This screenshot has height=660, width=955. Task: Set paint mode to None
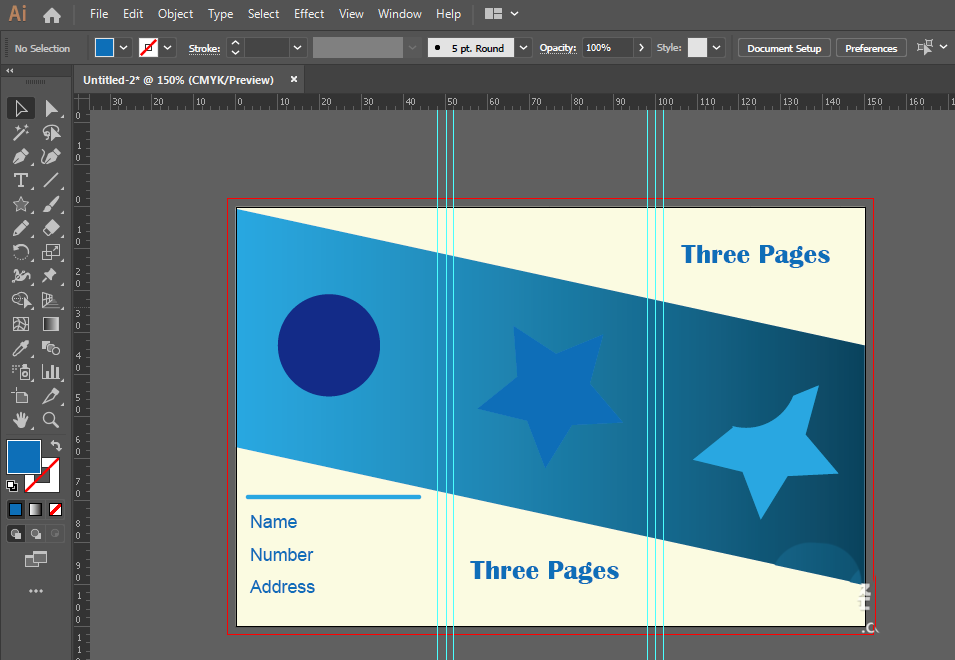pyautogui.click(x=56, y=509)
